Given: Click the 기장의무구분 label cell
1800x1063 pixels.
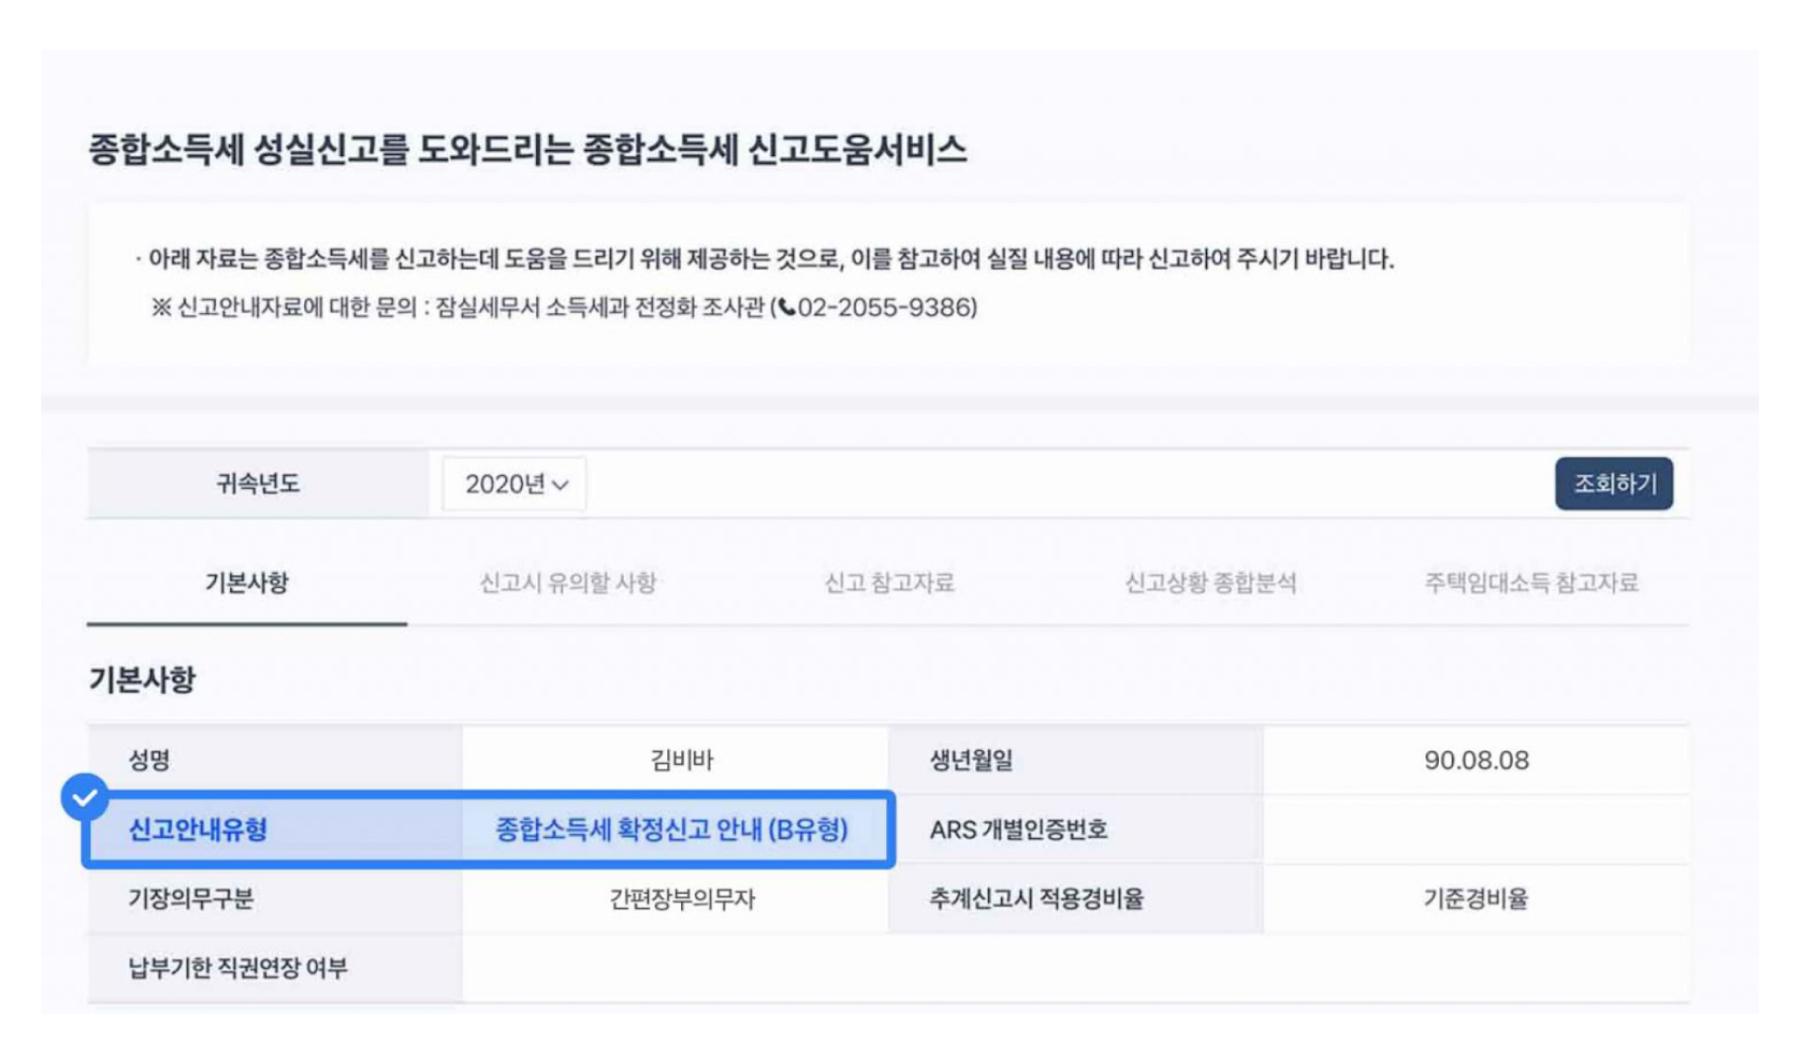Looking at the screenshot, I should click(x=191, y=899).
